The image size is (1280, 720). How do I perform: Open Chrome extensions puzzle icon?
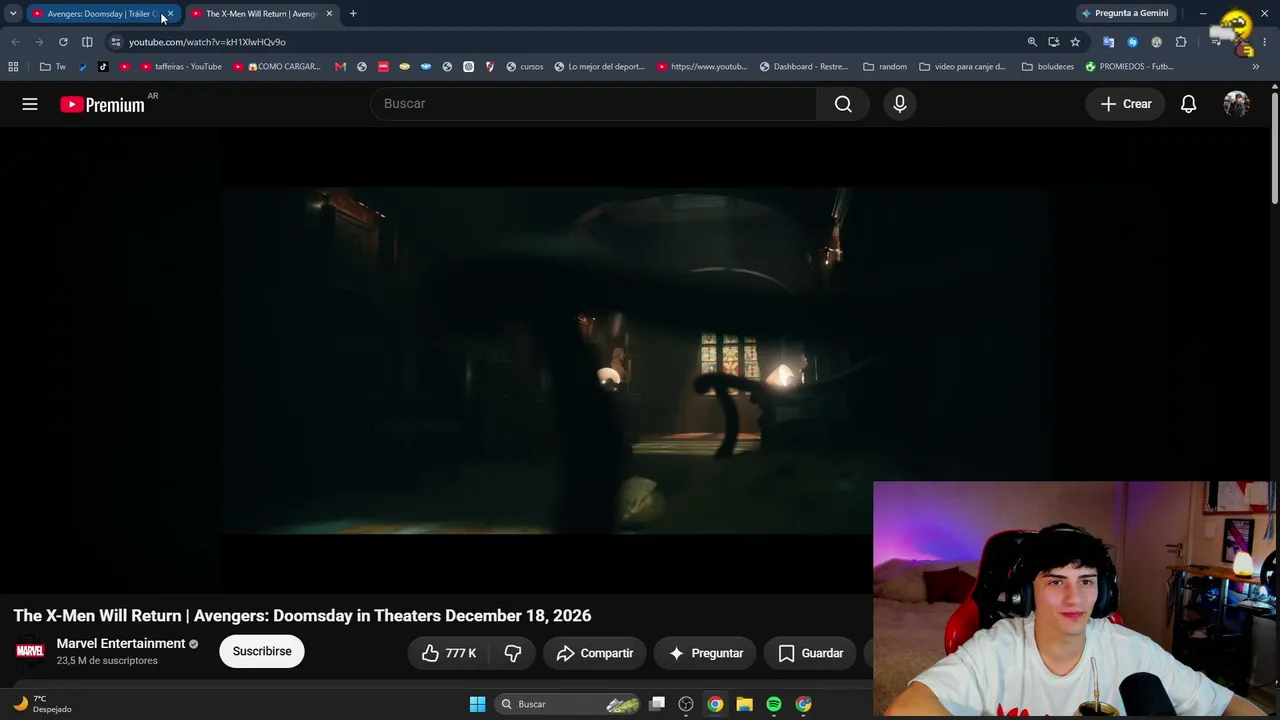point(1181,42)
